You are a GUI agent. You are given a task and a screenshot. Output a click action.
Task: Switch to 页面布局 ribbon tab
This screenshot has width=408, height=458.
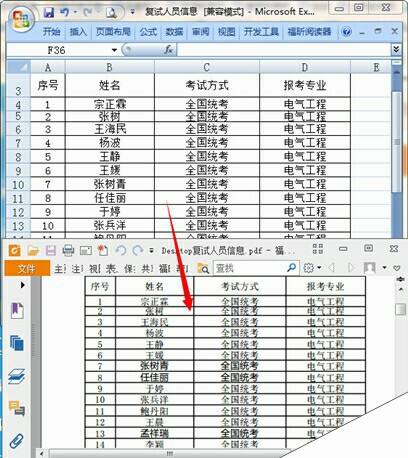113,32
